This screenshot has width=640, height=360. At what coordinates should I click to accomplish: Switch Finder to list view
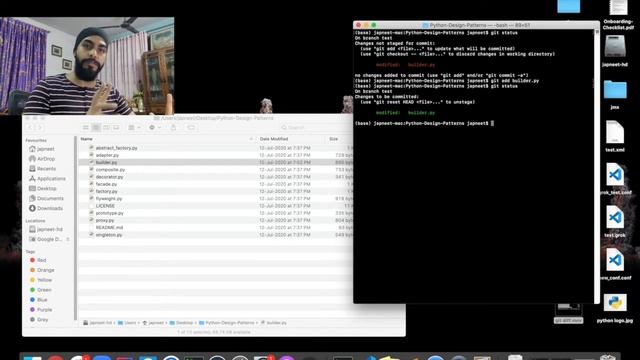point(96,128)
